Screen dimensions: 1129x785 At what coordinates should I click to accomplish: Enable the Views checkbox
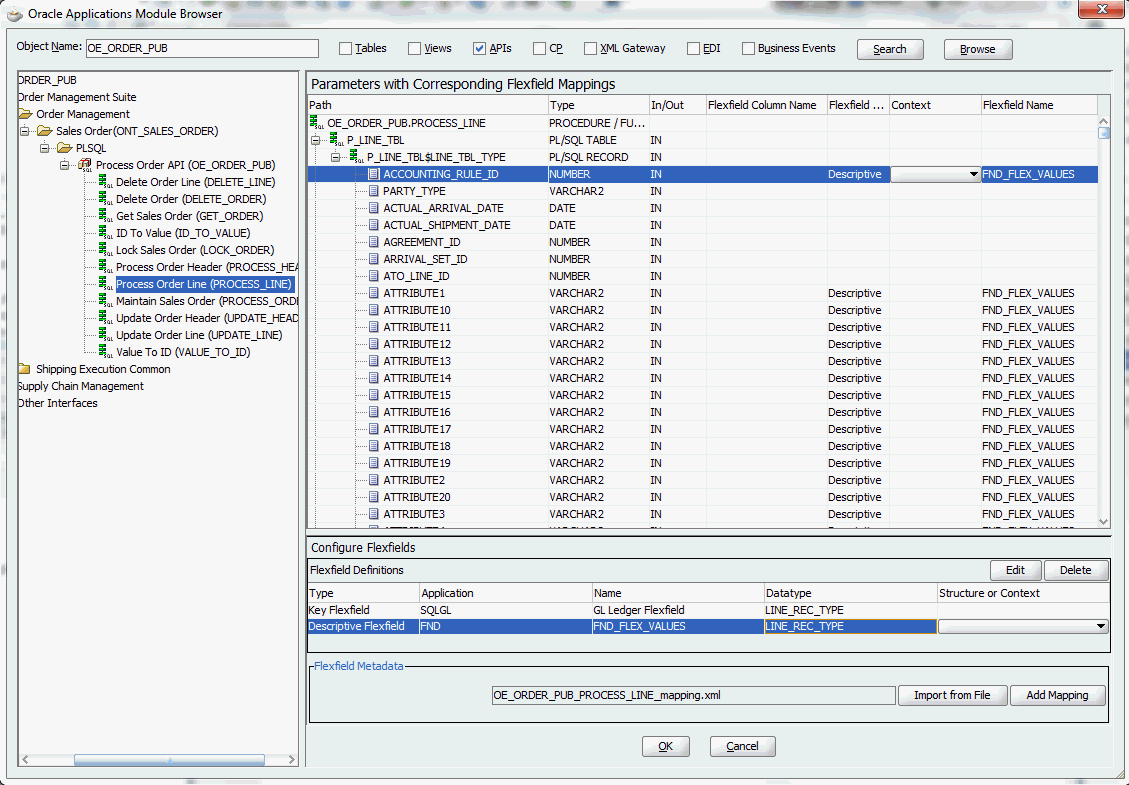pos(414,48)
